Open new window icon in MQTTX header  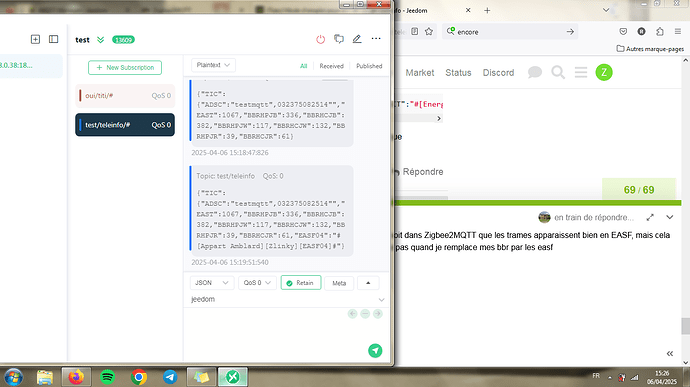(339, 39)
